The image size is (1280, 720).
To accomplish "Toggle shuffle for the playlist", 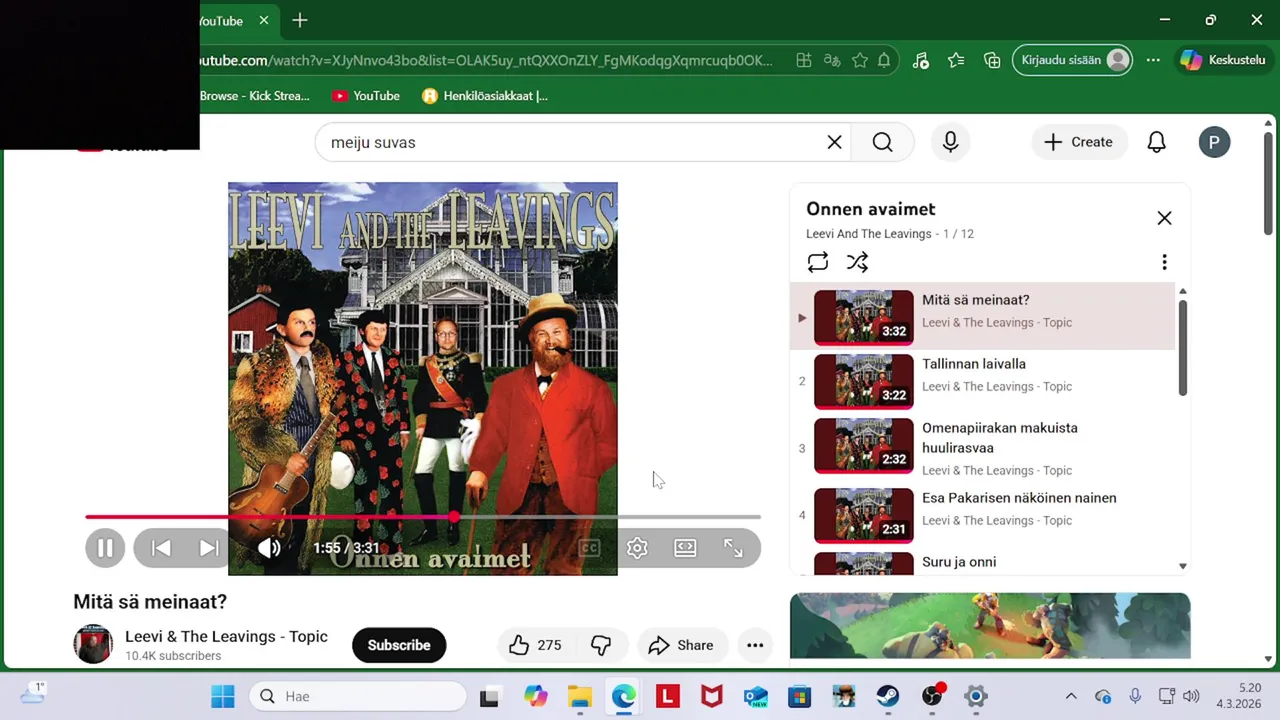I will (x=857, y=262).
